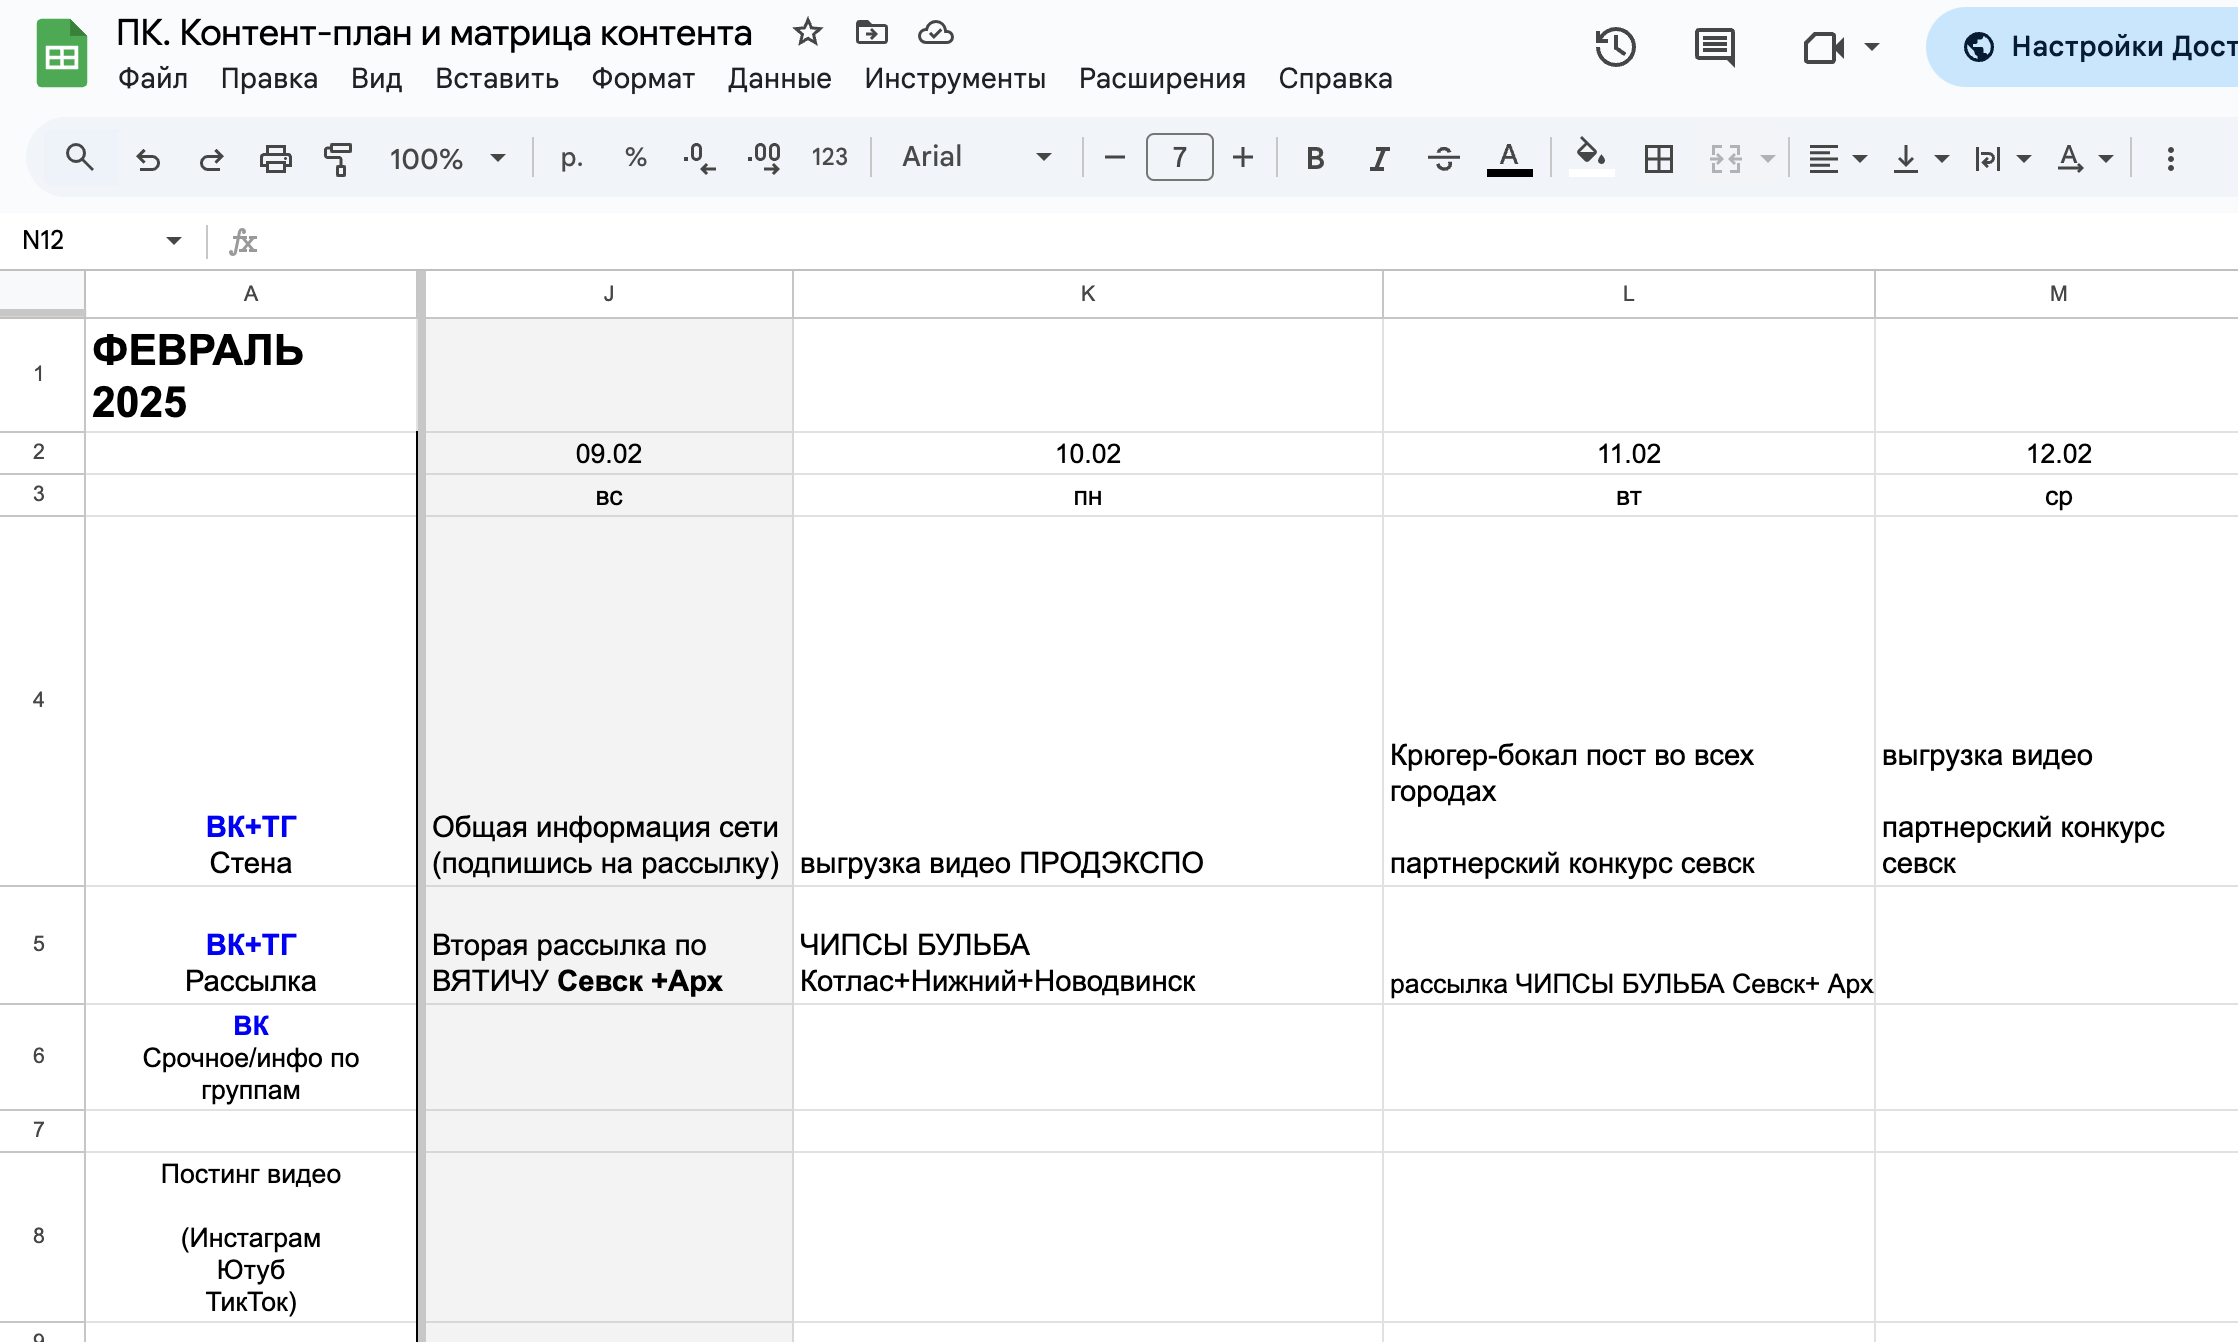
Task: Click the undo arrow icon
Action: pyautogui.click(x=148, y=158)
